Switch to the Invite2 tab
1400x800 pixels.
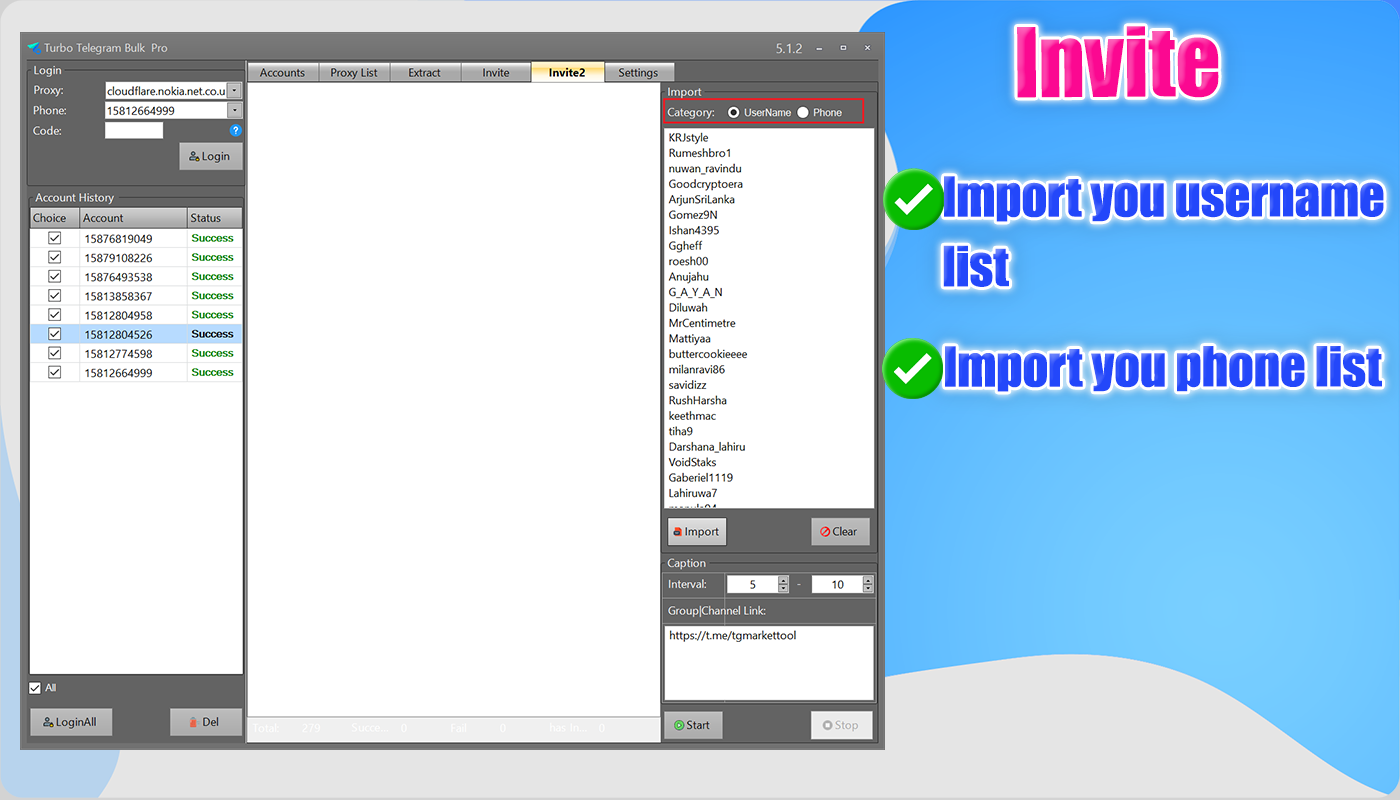tap(567, 72)
